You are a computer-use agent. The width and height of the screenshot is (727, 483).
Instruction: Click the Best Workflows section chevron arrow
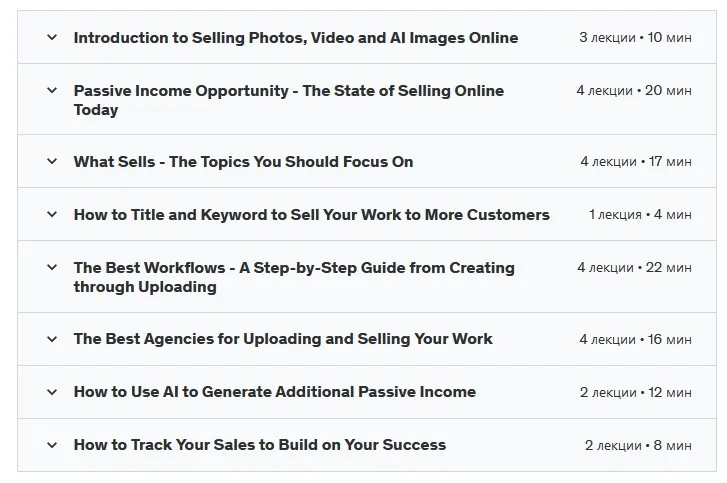52,267
